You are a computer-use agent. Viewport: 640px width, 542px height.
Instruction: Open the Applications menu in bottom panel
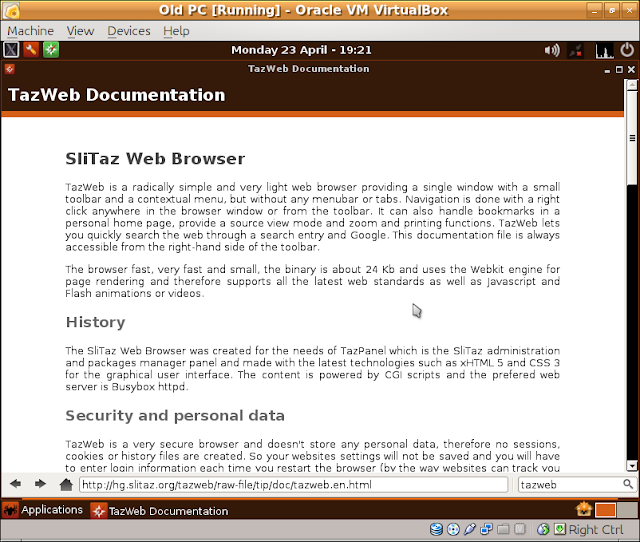42,510
